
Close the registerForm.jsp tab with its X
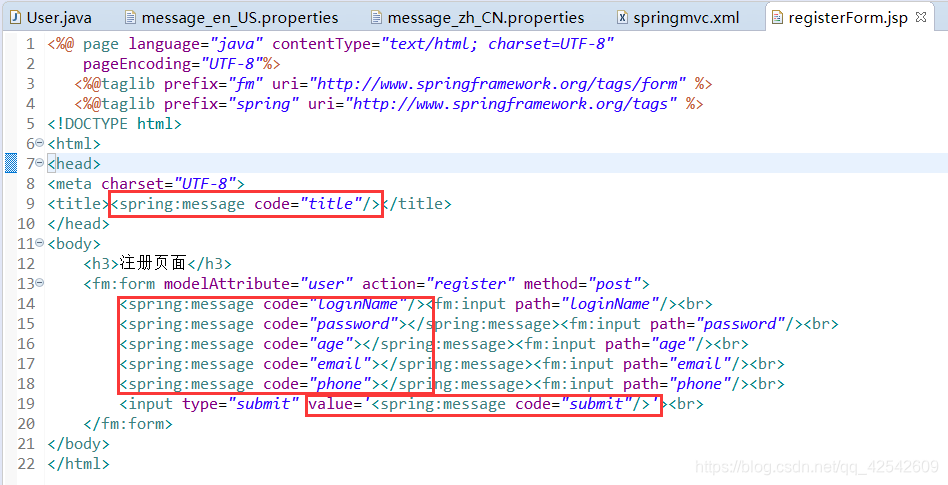(x=921, y=17)
